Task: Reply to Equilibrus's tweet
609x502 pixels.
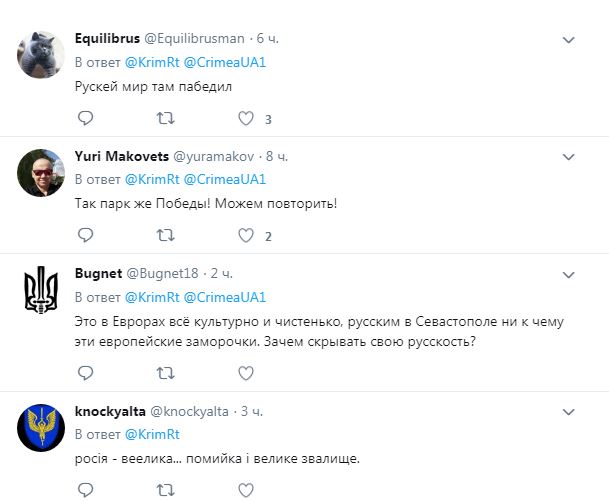Action: 85,118
